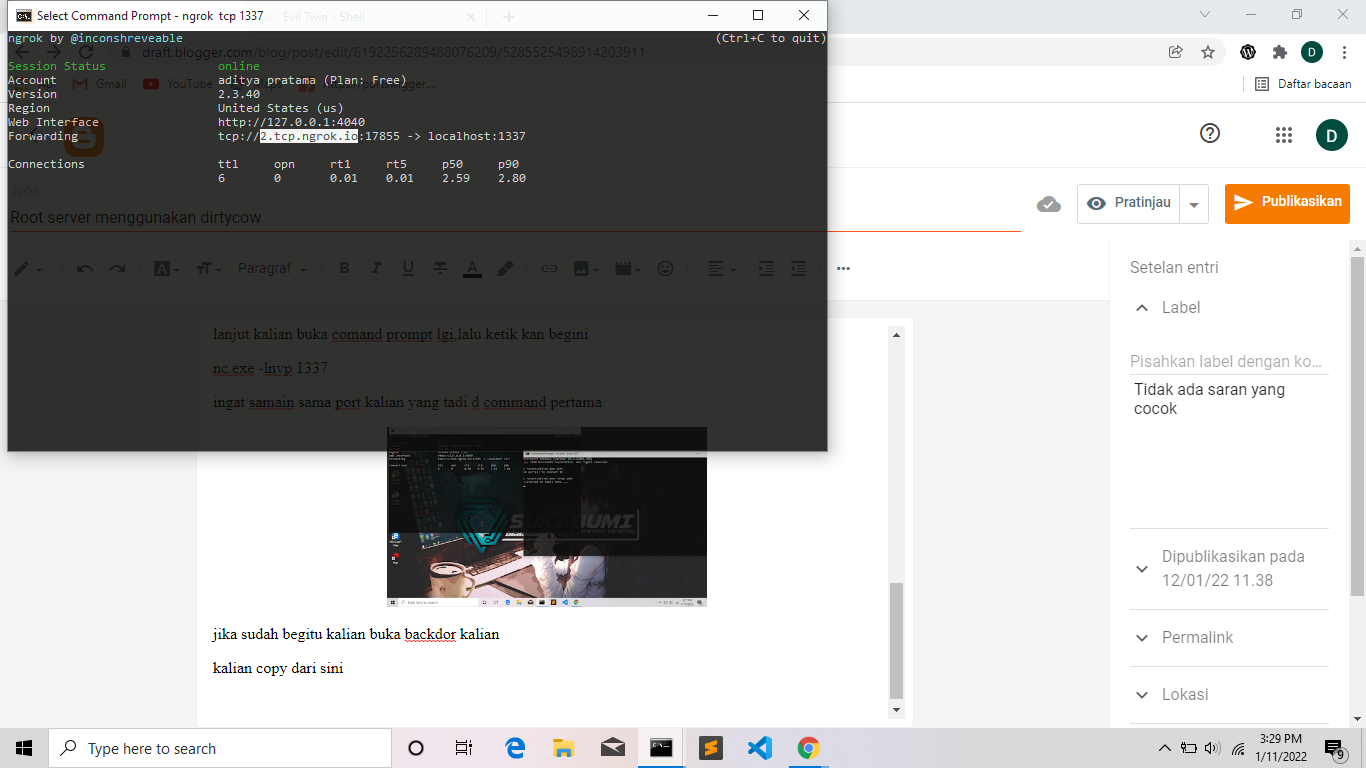The width and height of the screenshot is (1366, 768).
Task: Click the Pisahkan label input field
Action: click(x=1228, y=361)
